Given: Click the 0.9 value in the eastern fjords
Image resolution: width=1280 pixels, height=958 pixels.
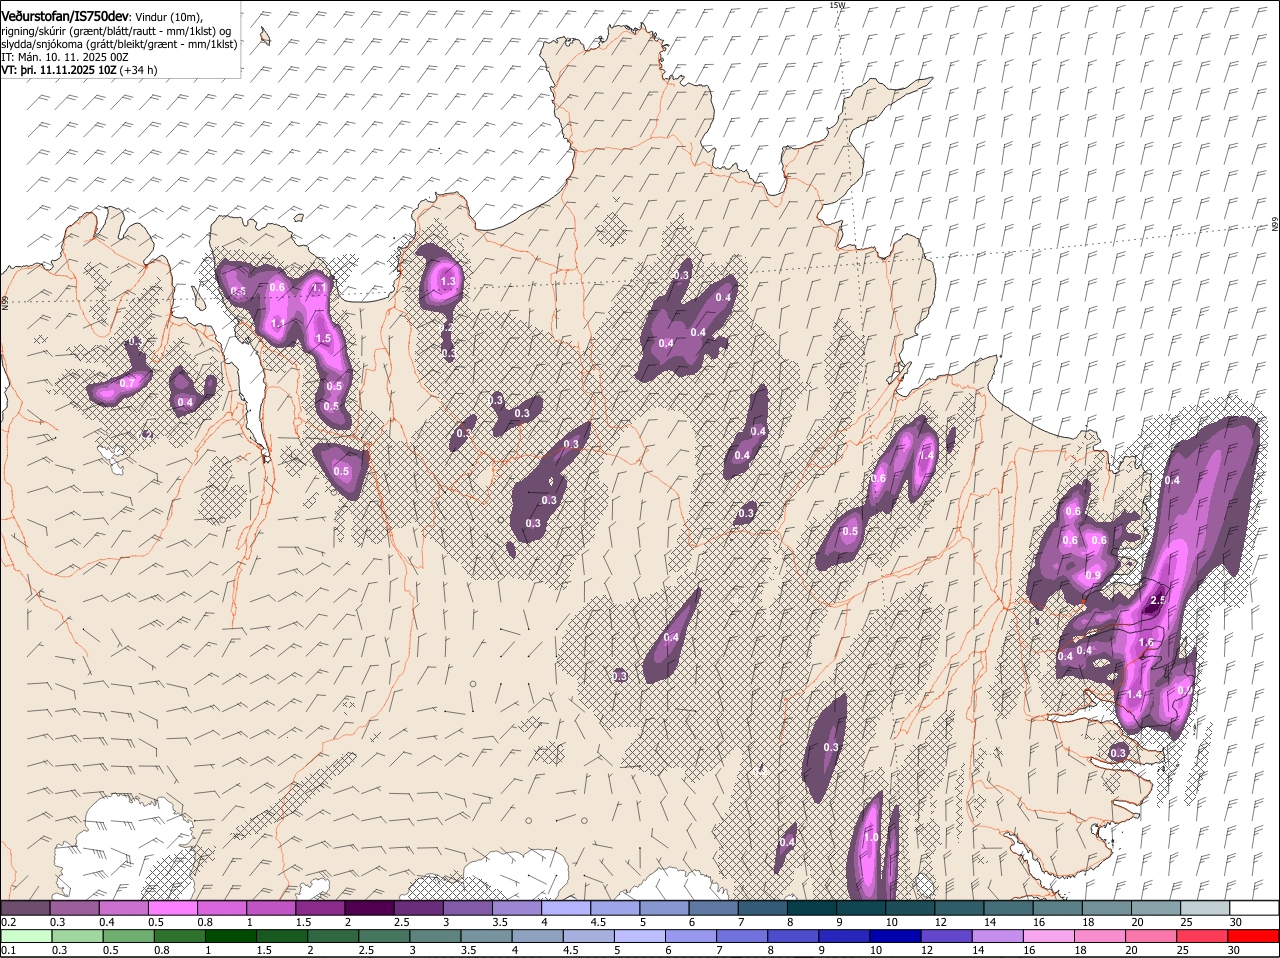Looking at the screenshot, I should 1093,575.
